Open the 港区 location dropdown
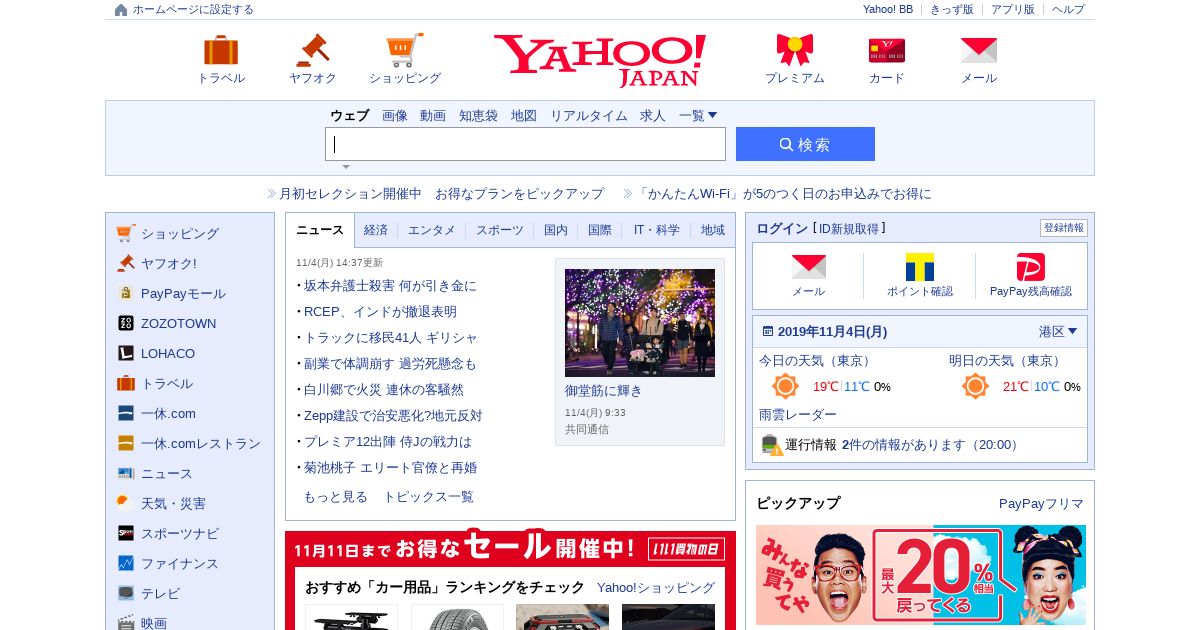Viewport: 1200px width, 630px height. click(1058, 331)
